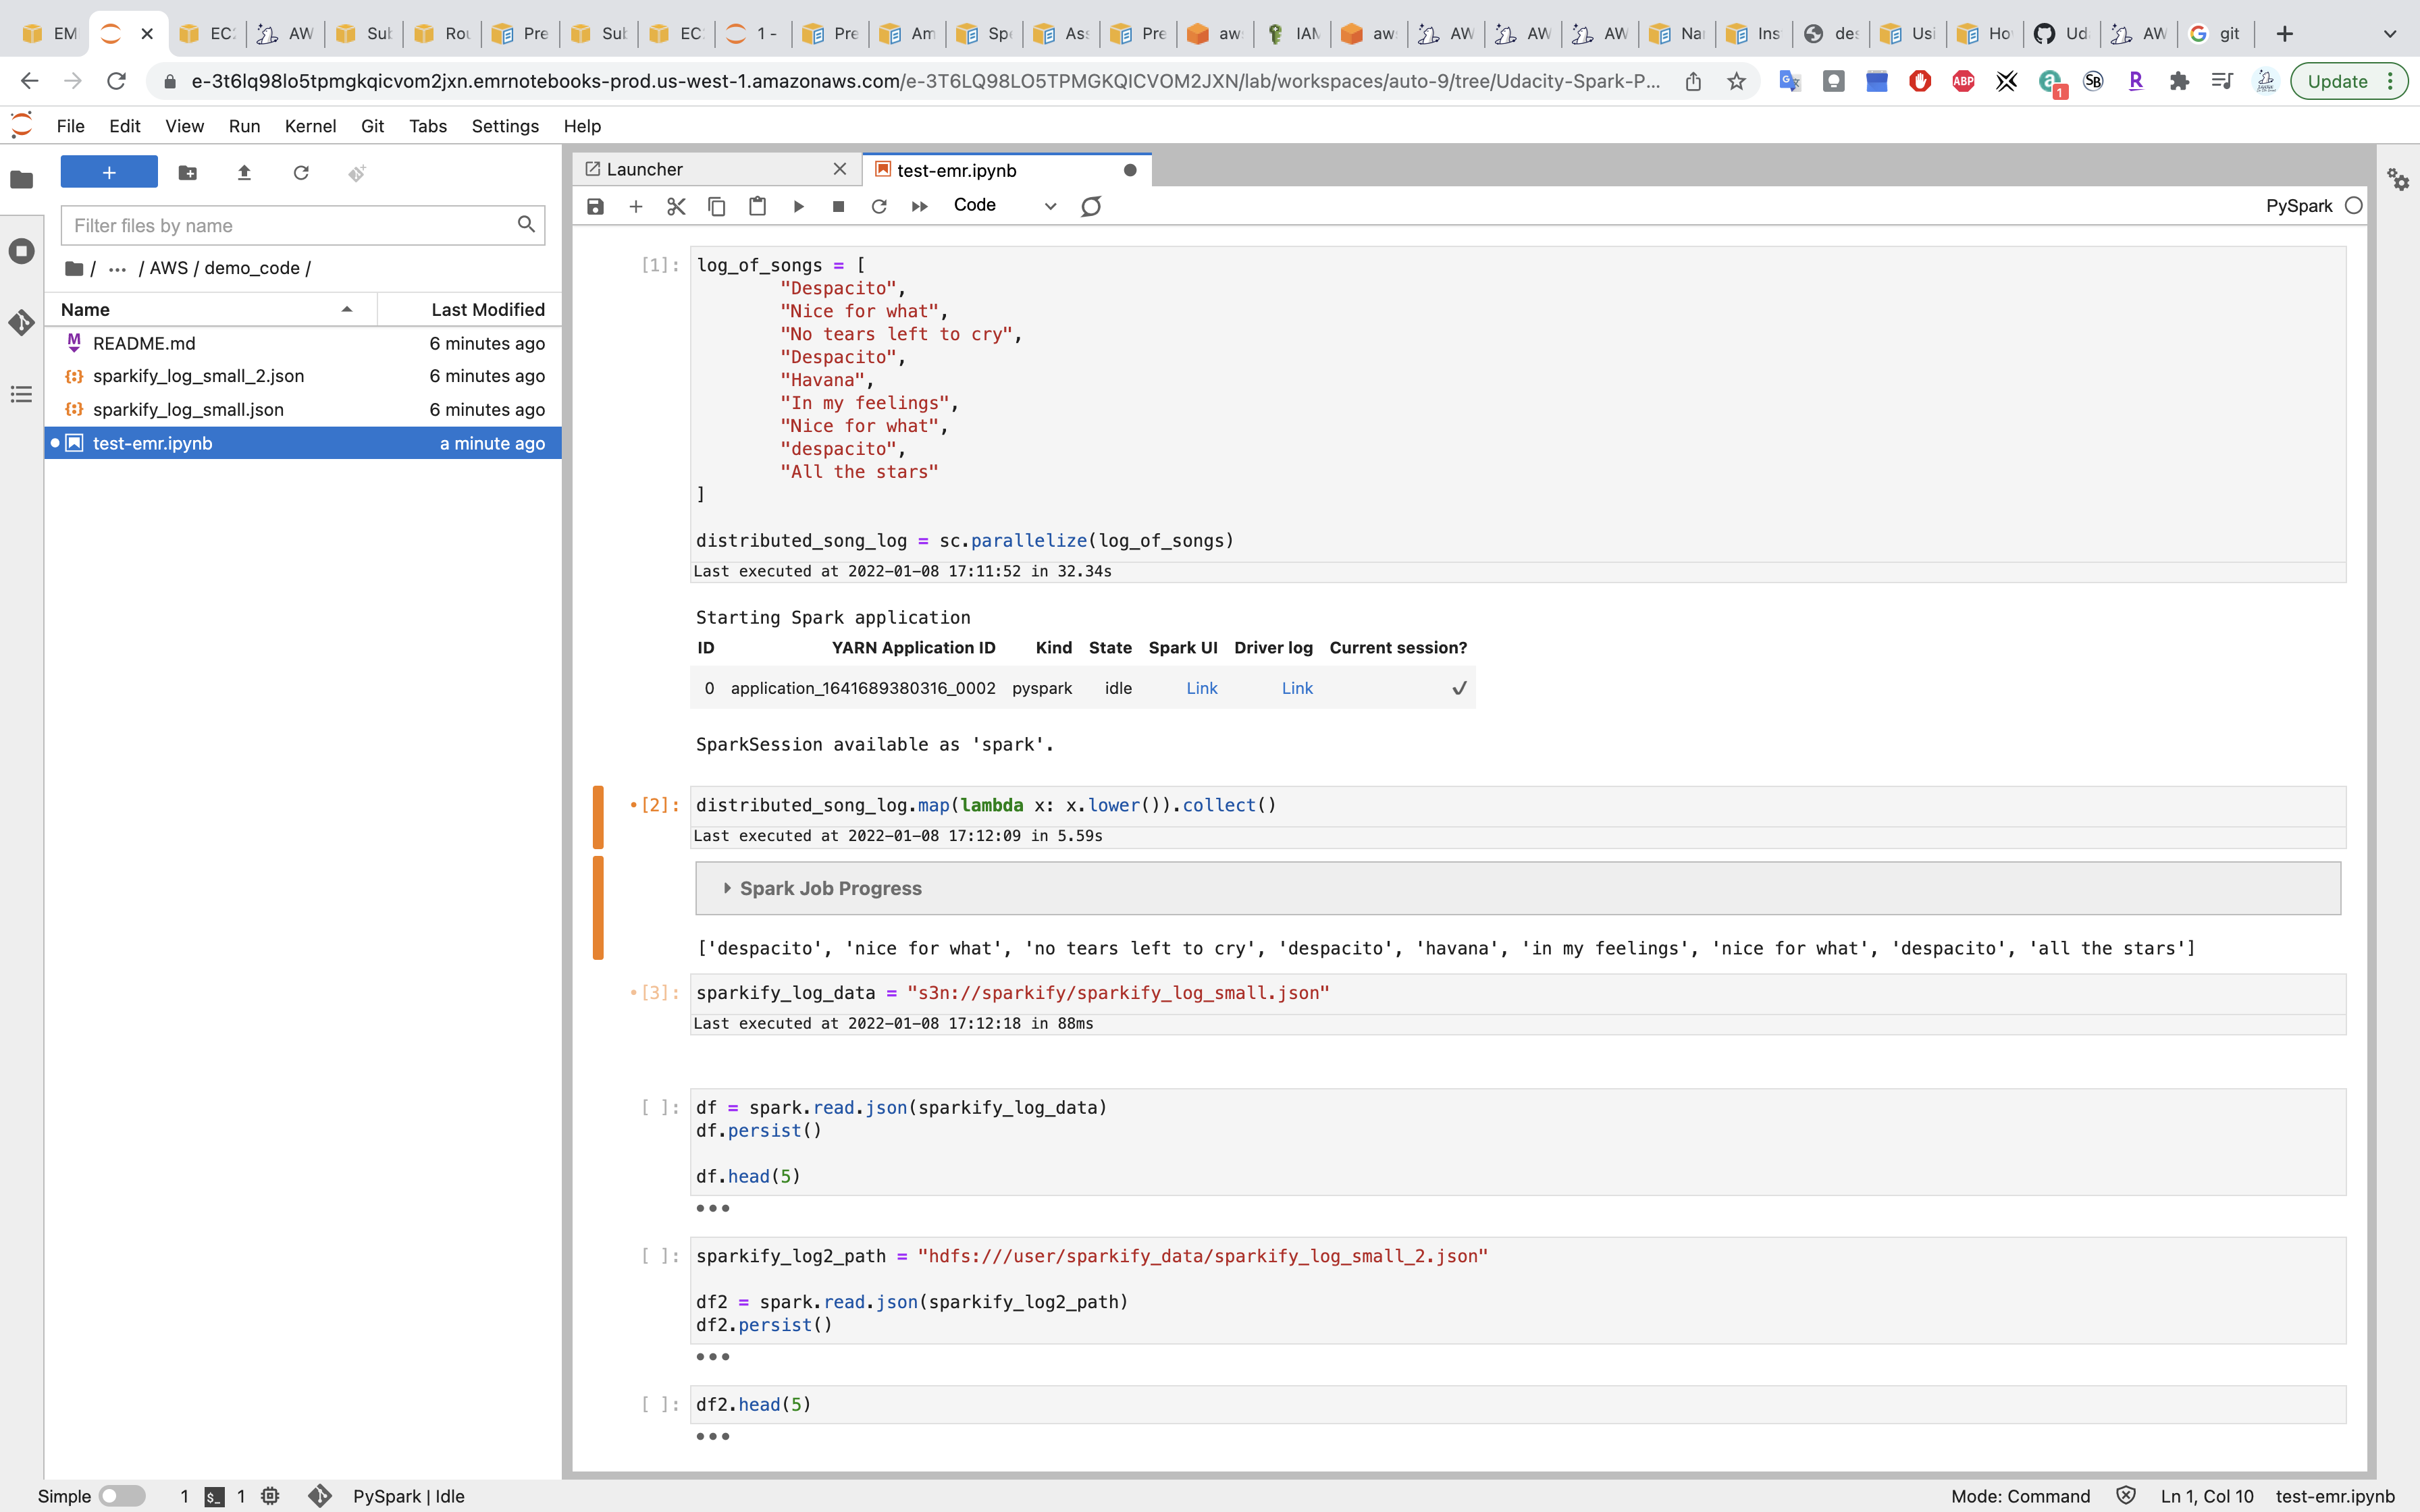Restart kernel and run all cells

point(919,206)
